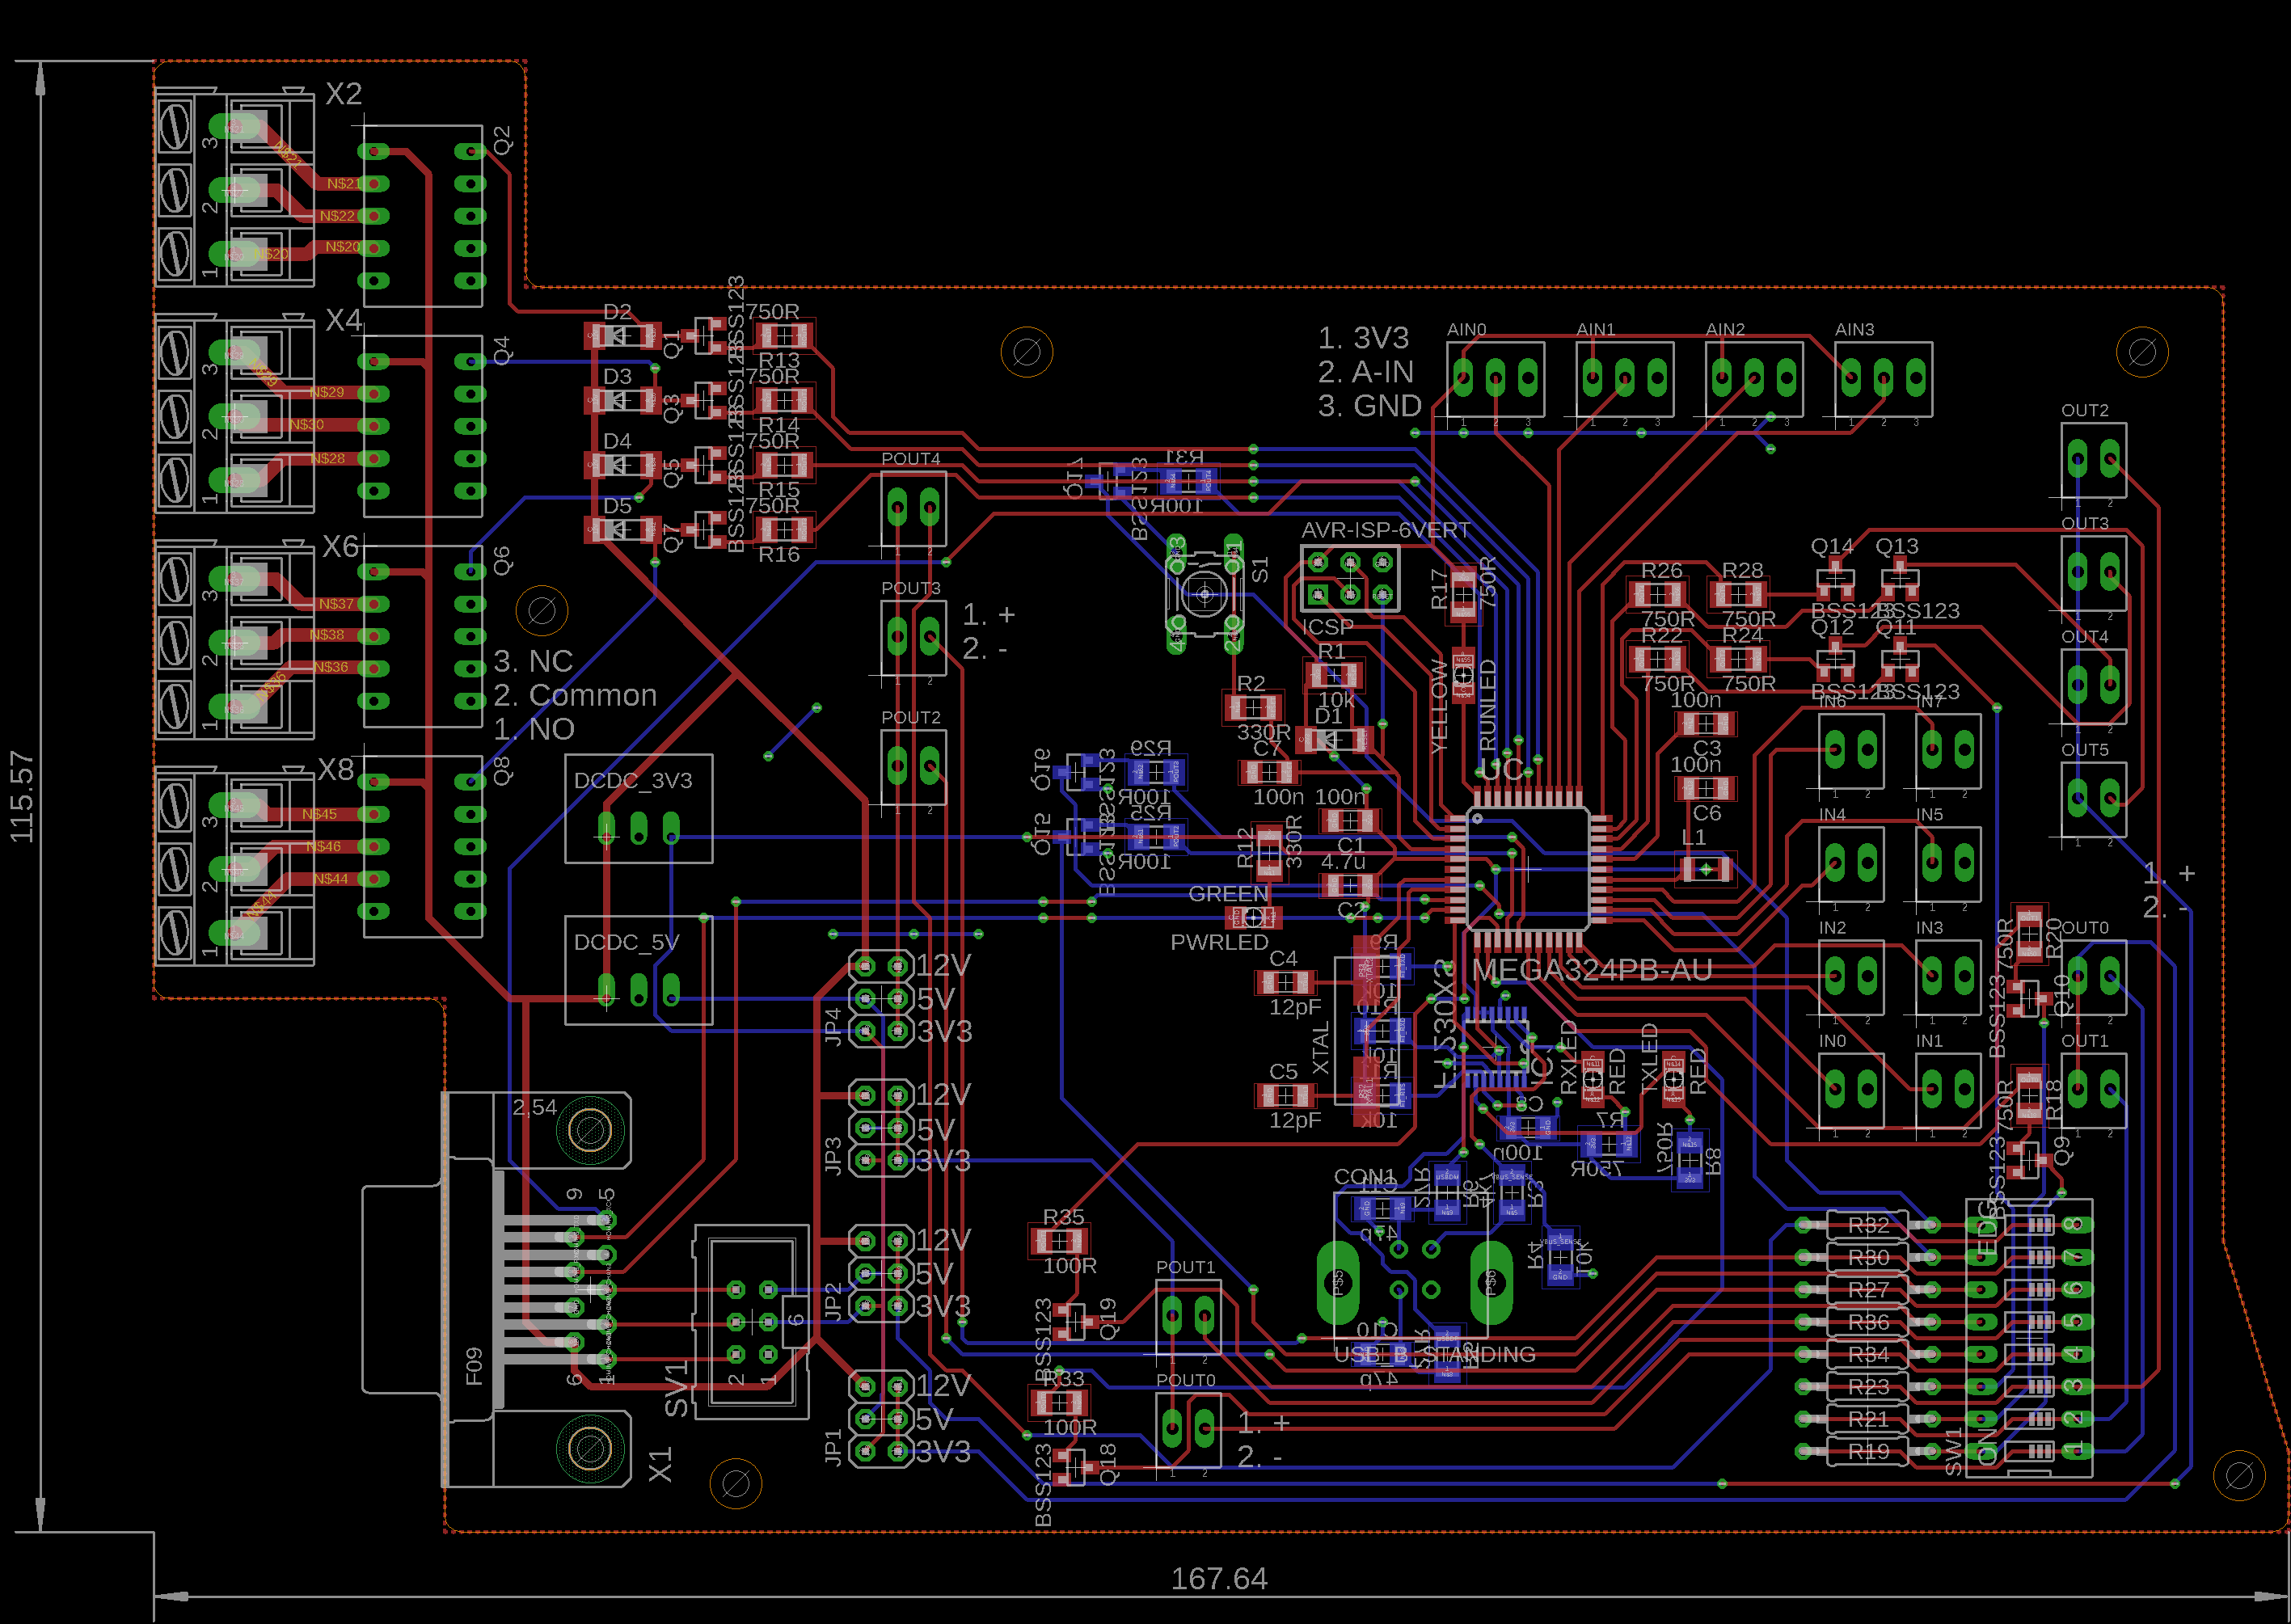Screen dimensions: 2291x1624
Task: Click the DCDC_3V3 converter footprint
Action: pos(639,808)
